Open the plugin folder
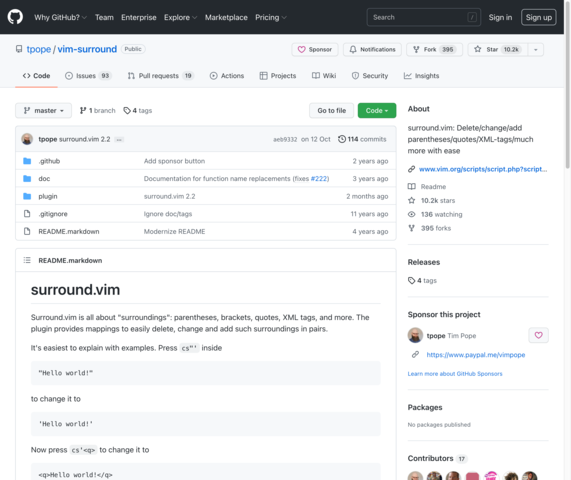 (x=48, y=196)
